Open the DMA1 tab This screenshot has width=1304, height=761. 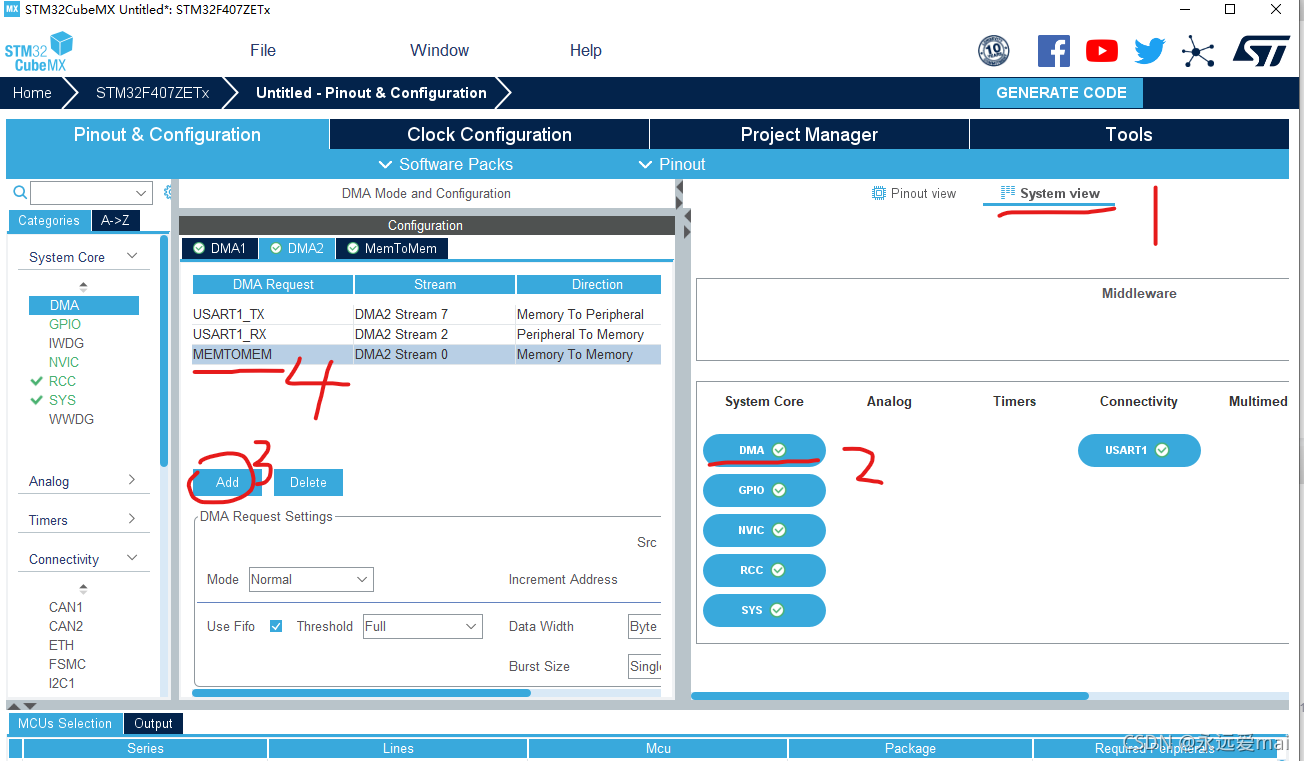[x=219, y=248]
